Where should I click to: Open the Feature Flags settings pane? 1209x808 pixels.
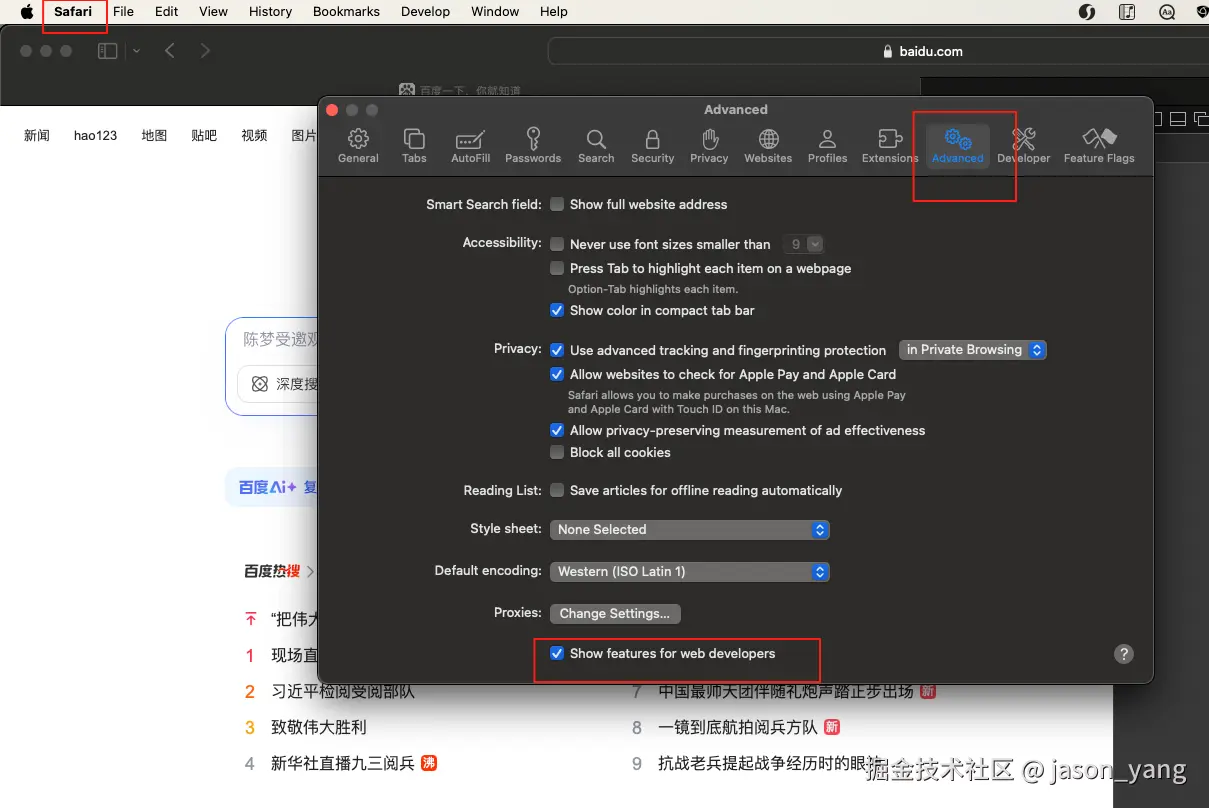tap(1099, 146)
